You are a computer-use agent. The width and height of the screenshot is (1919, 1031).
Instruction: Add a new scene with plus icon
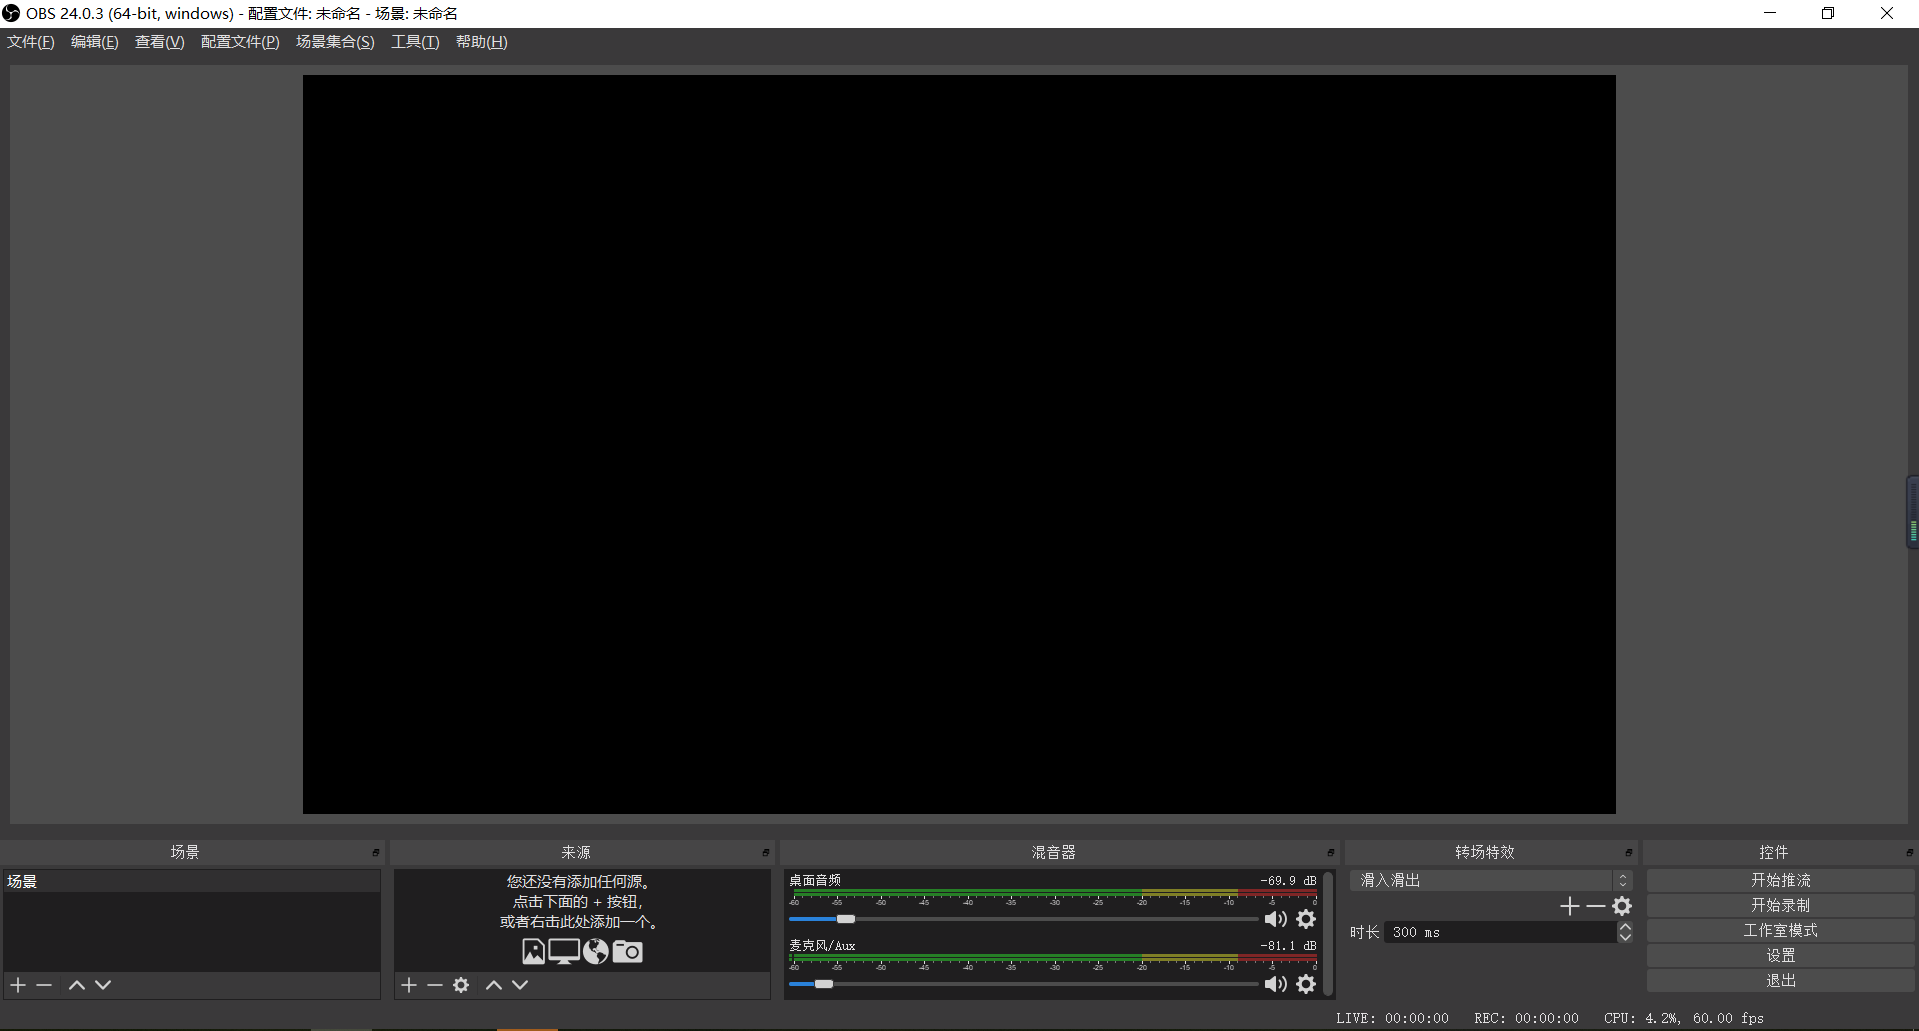coord(18,985)
